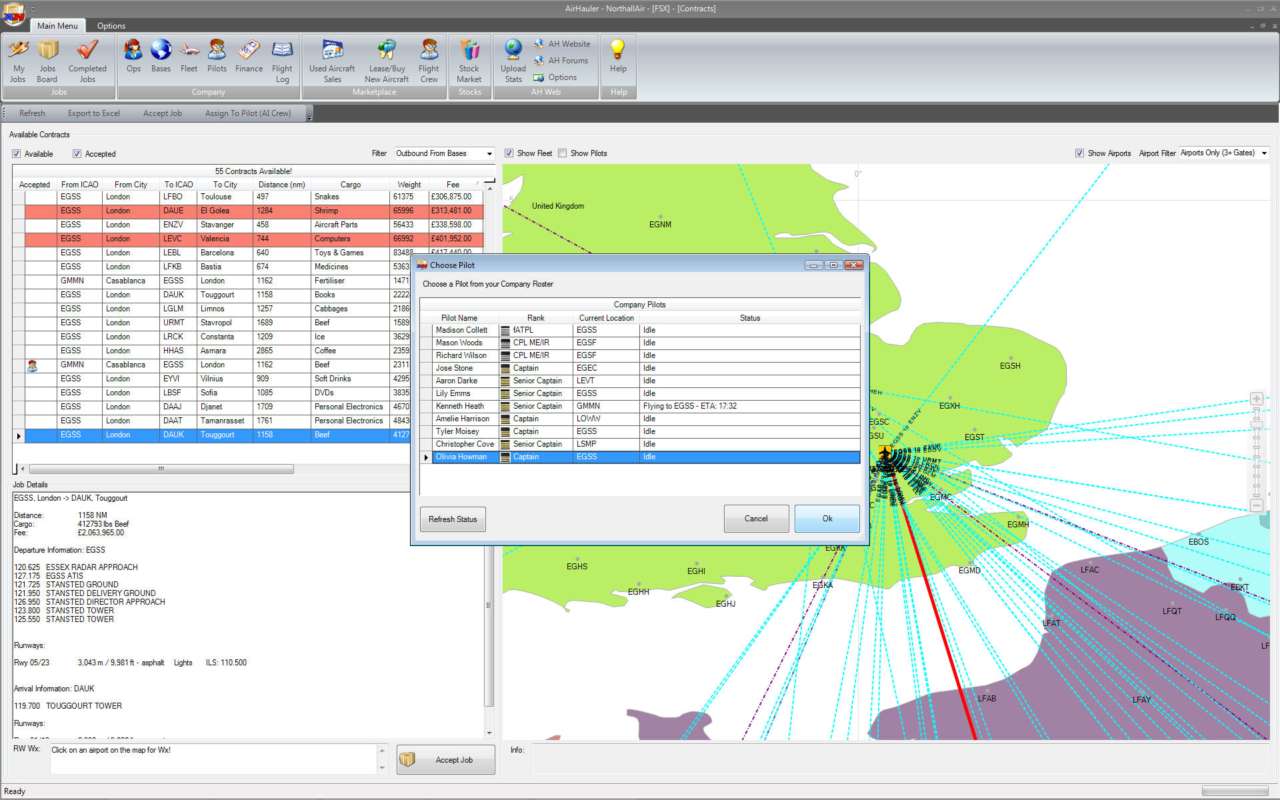Toggle the Show Fleet checkbox
The image size is (1280, 800).
510,153
